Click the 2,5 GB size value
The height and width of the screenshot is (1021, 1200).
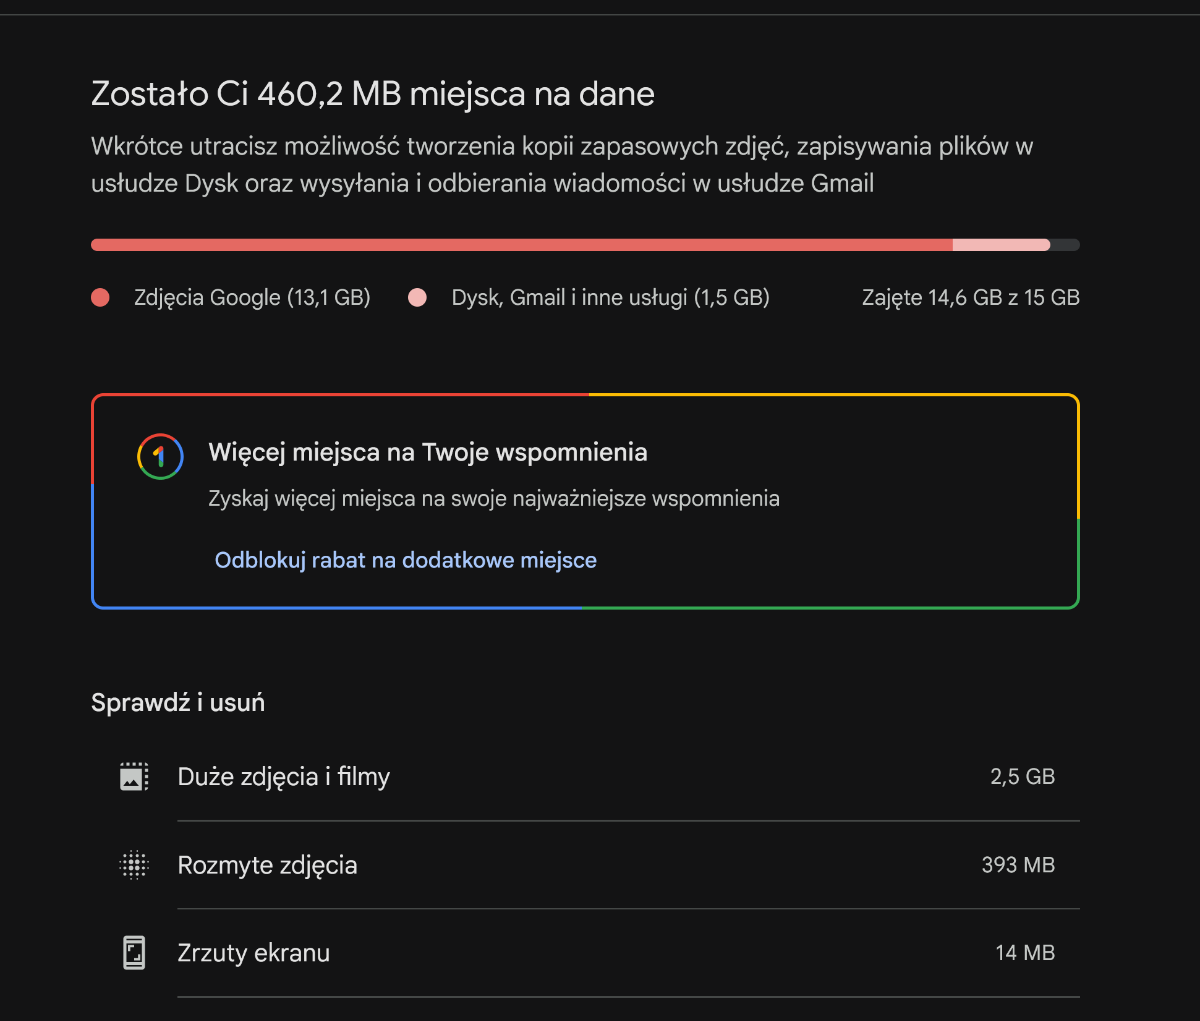tap(1022, 777)
